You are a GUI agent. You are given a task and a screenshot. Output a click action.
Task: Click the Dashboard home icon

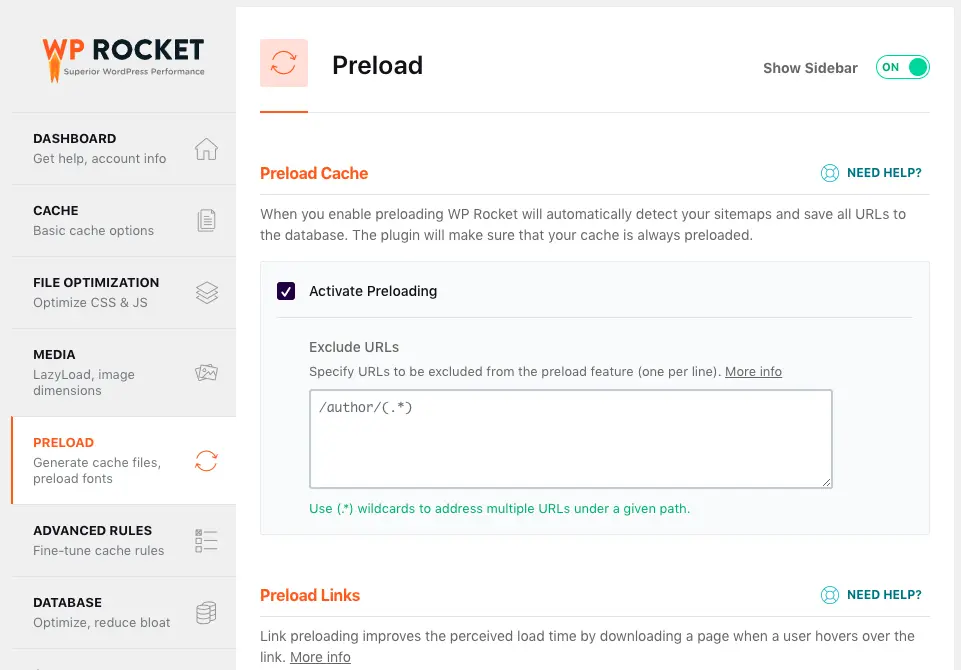(206, 149)
